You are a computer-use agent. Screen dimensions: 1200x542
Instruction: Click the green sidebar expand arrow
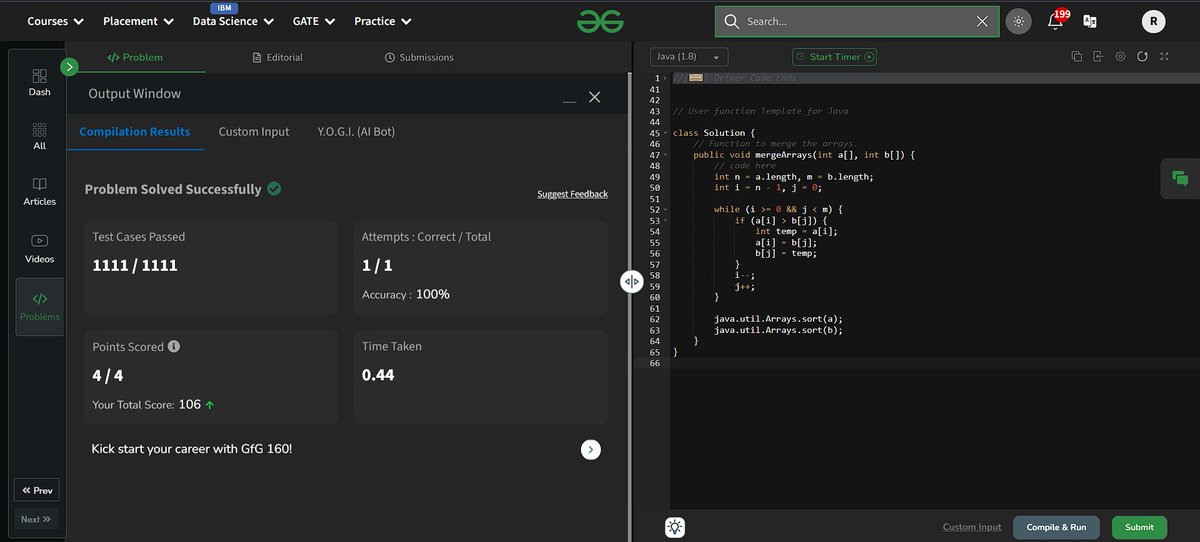(x=69, y=67)
